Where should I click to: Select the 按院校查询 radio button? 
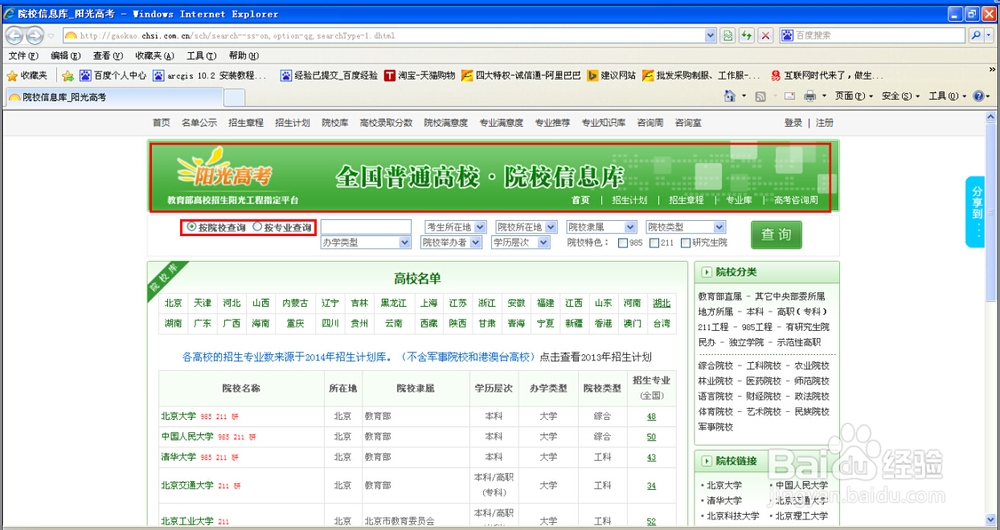(192, 226)
